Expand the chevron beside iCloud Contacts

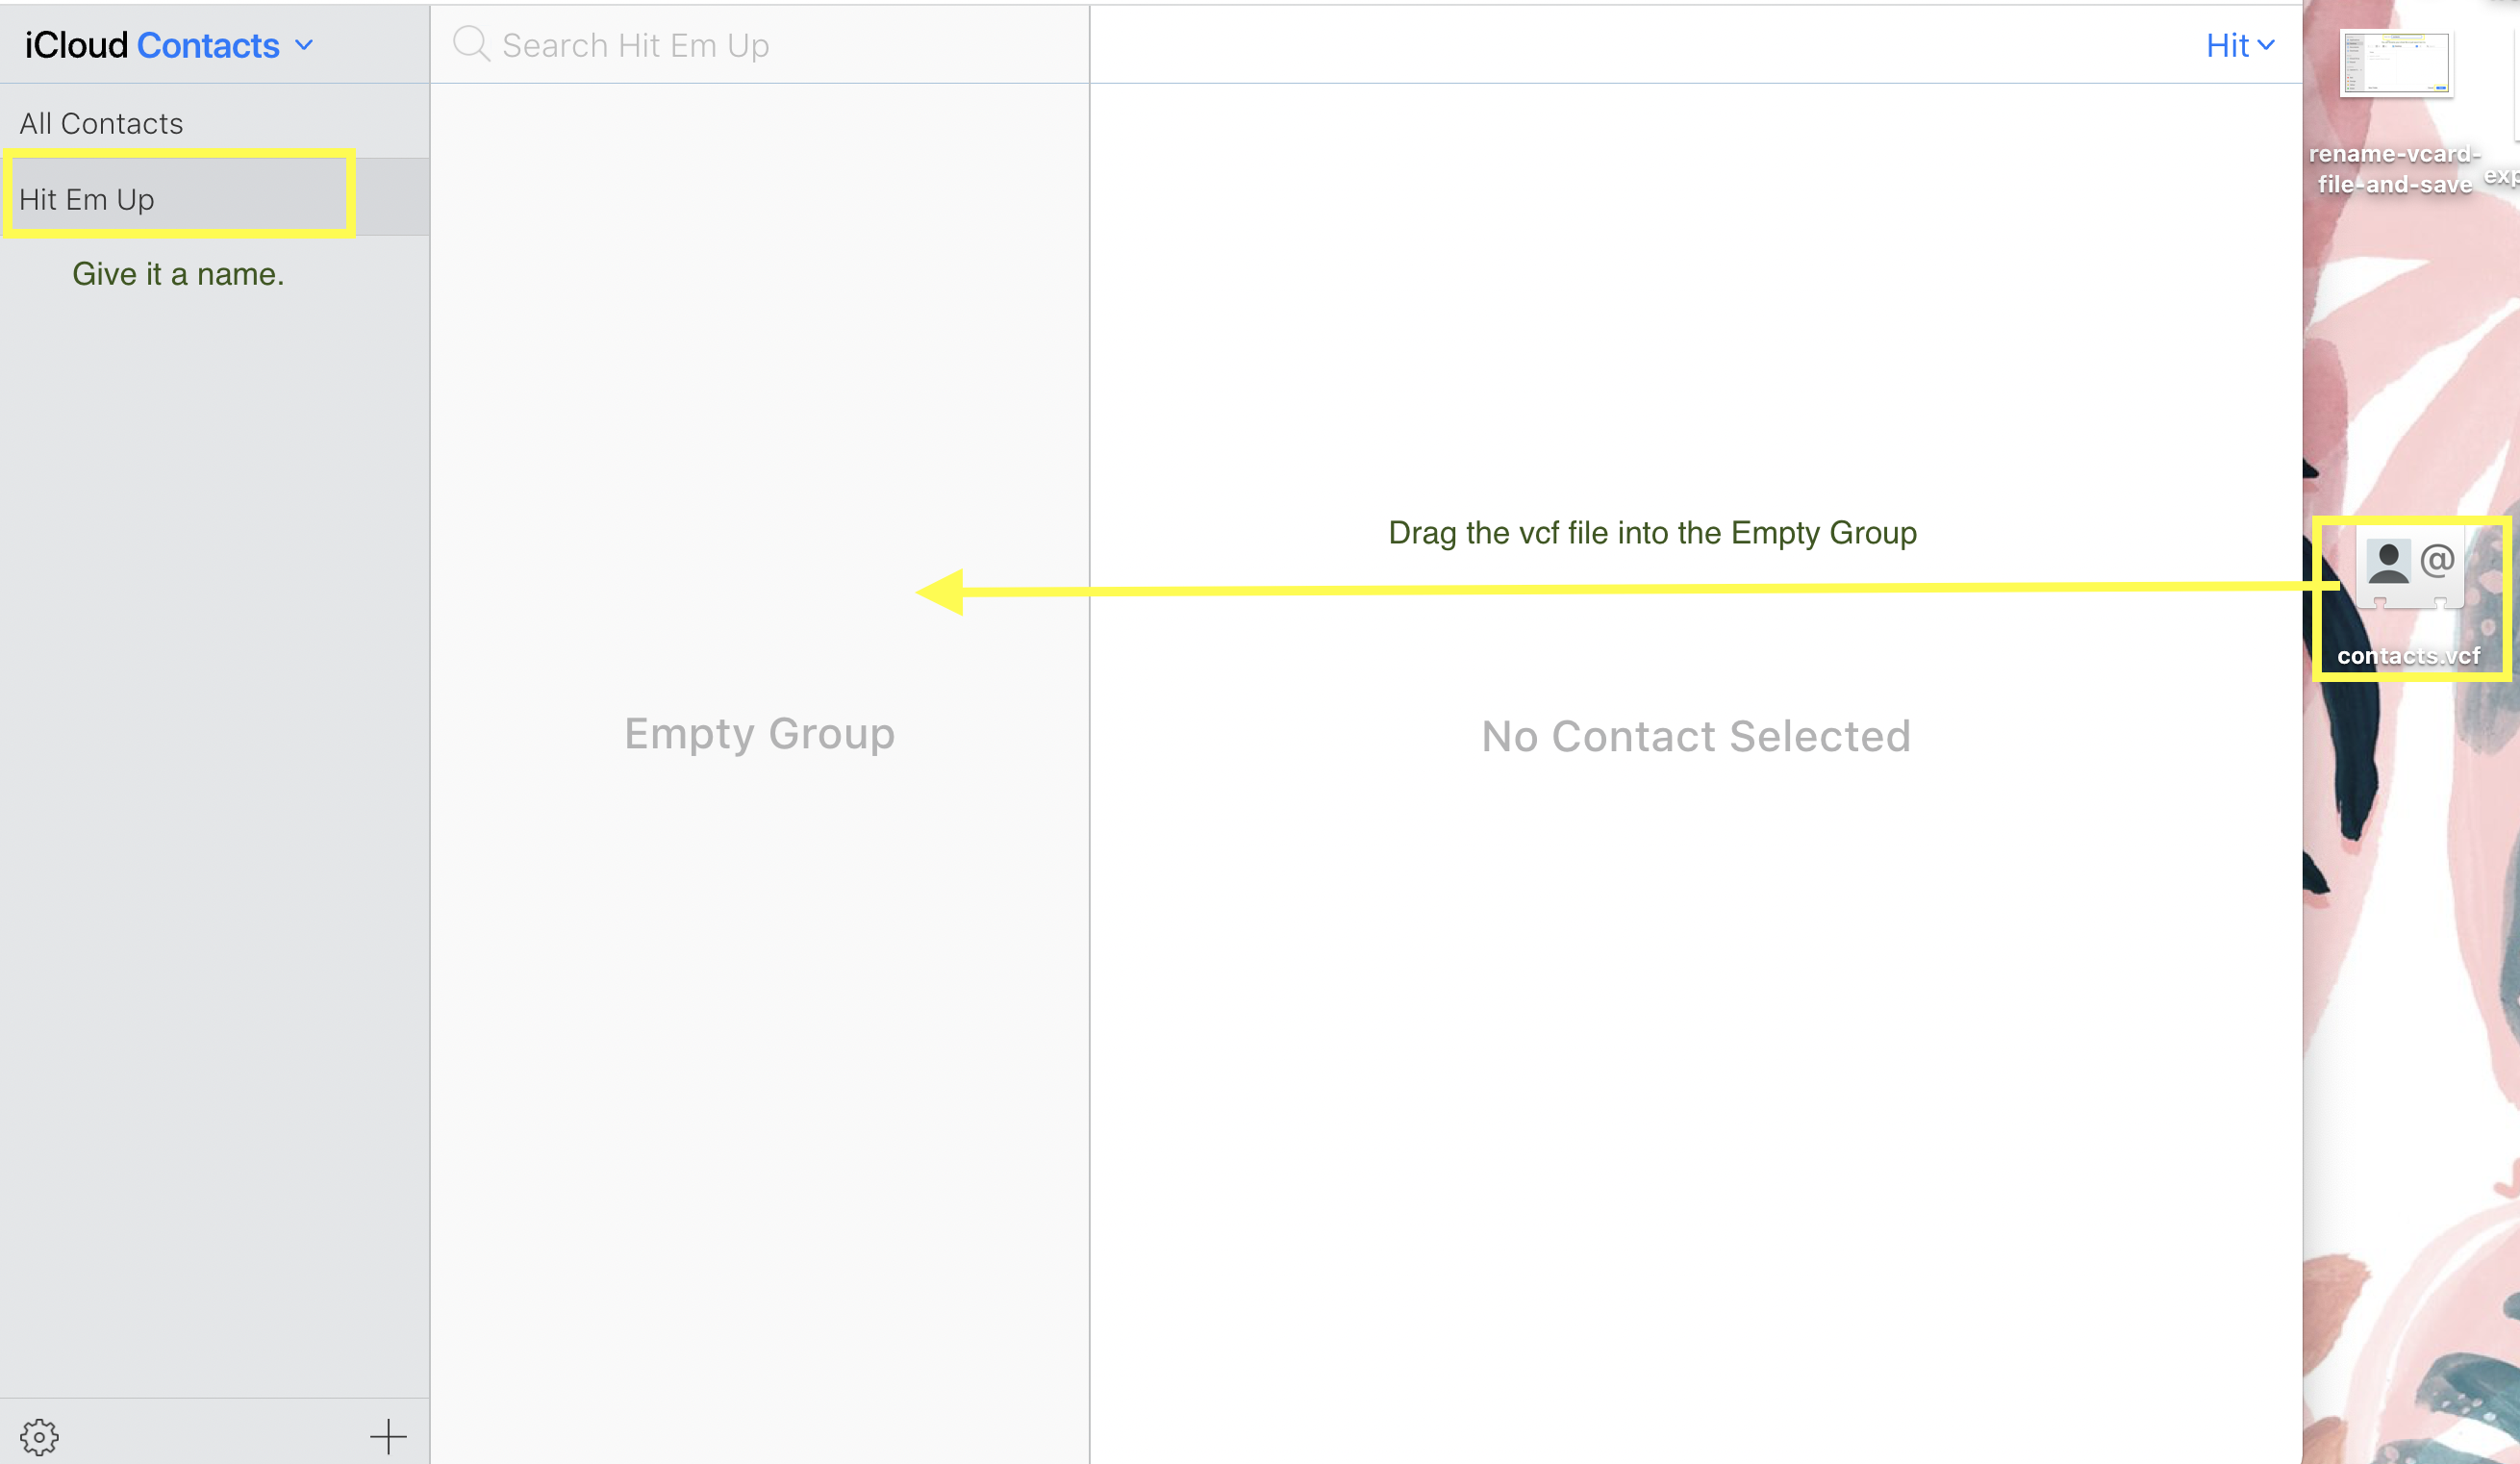coord(304,46)
